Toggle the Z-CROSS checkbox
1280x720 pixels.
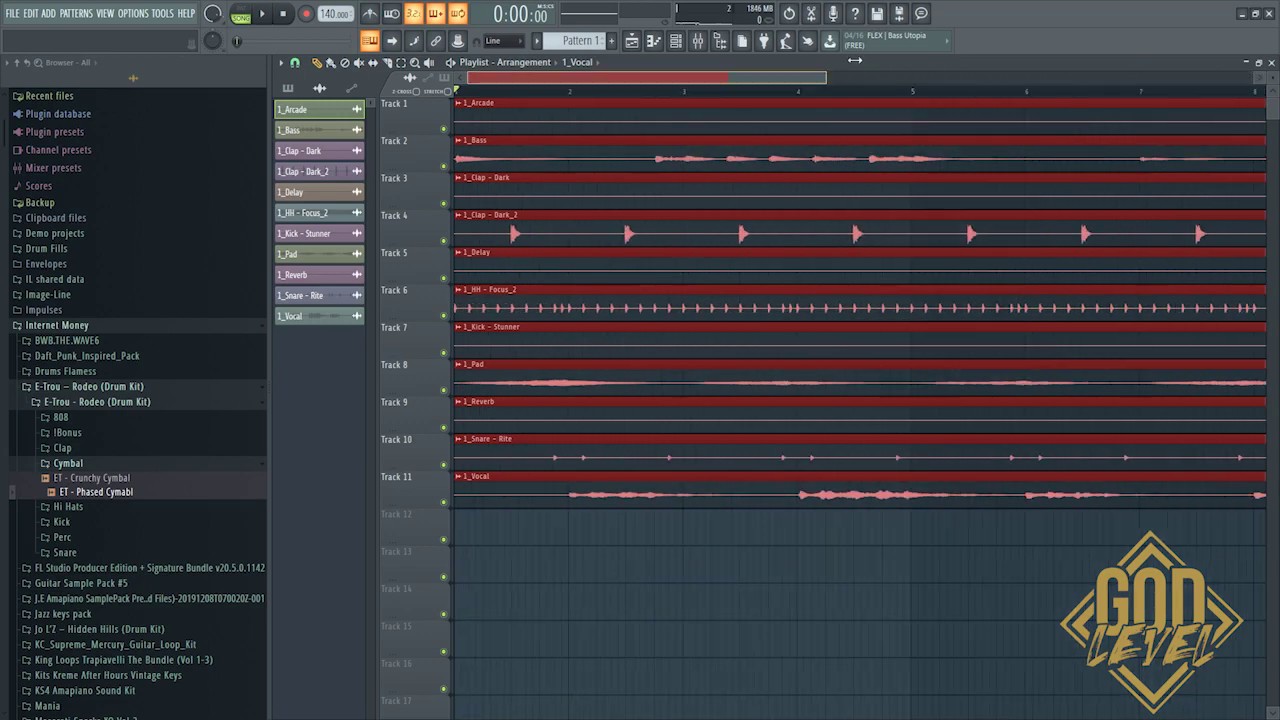click(416, 91)
